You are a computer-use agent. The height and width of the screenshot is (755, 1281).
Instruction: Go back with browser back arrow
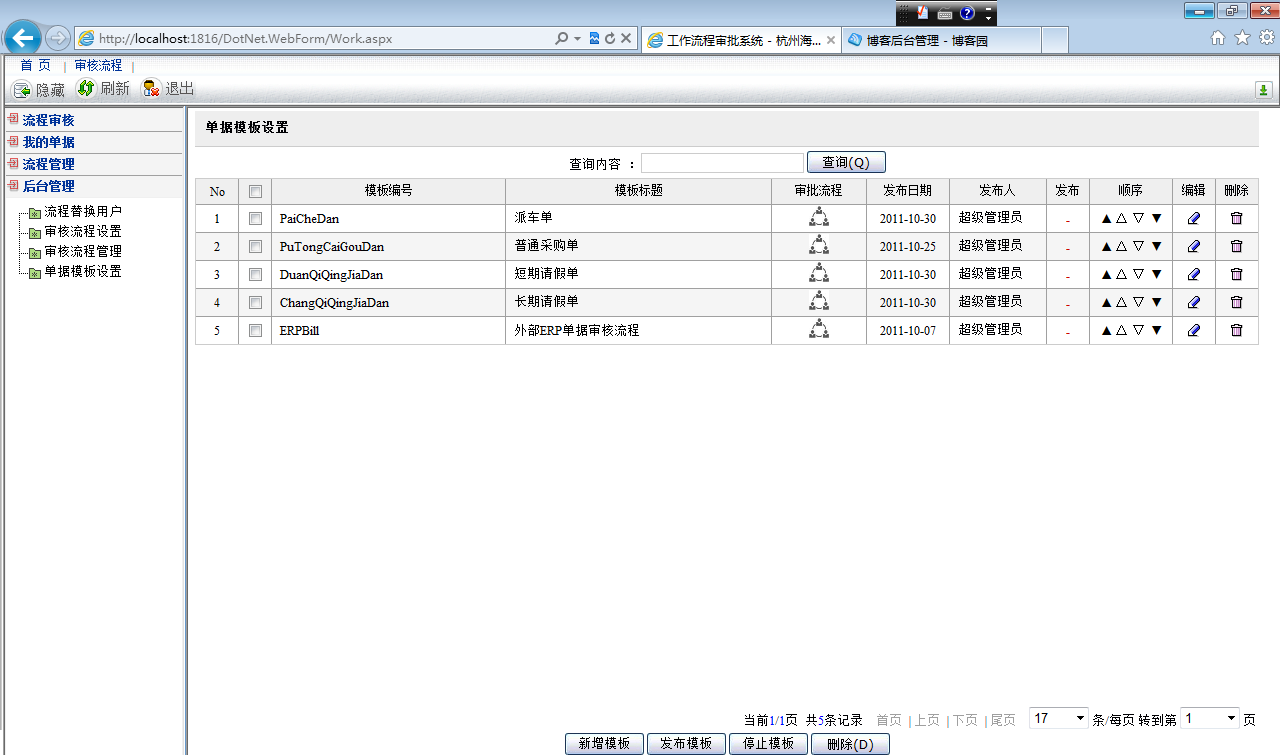(x=23, y=39)
